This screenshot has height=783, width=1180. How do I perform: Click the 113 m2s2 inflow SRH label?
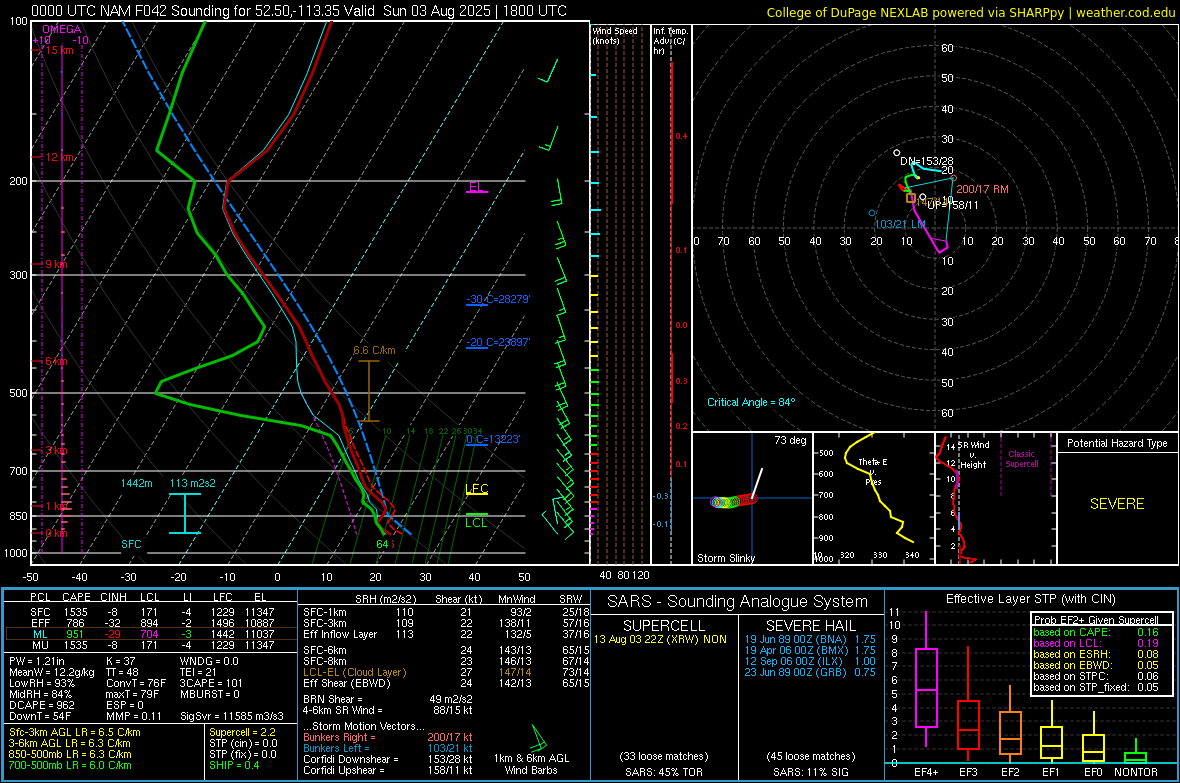pyautogui.click(x=193, y=483)
